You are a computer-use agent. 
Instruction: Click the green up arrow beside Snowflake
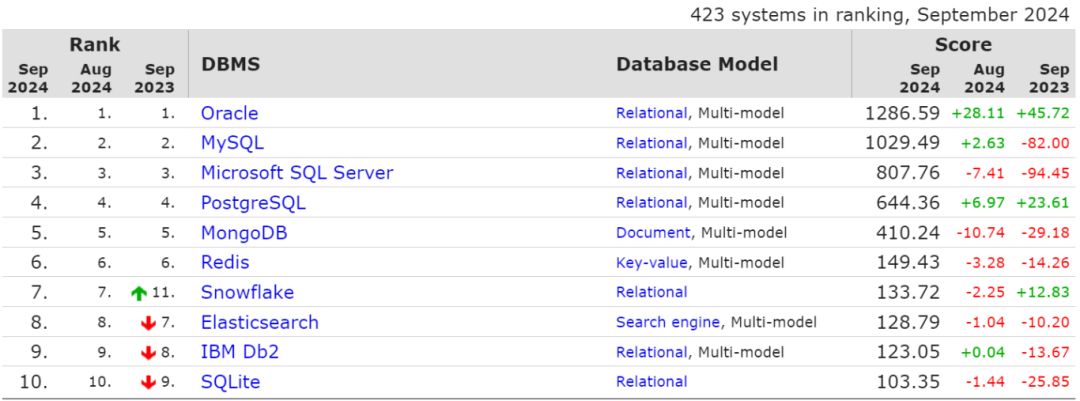[139, 293]
